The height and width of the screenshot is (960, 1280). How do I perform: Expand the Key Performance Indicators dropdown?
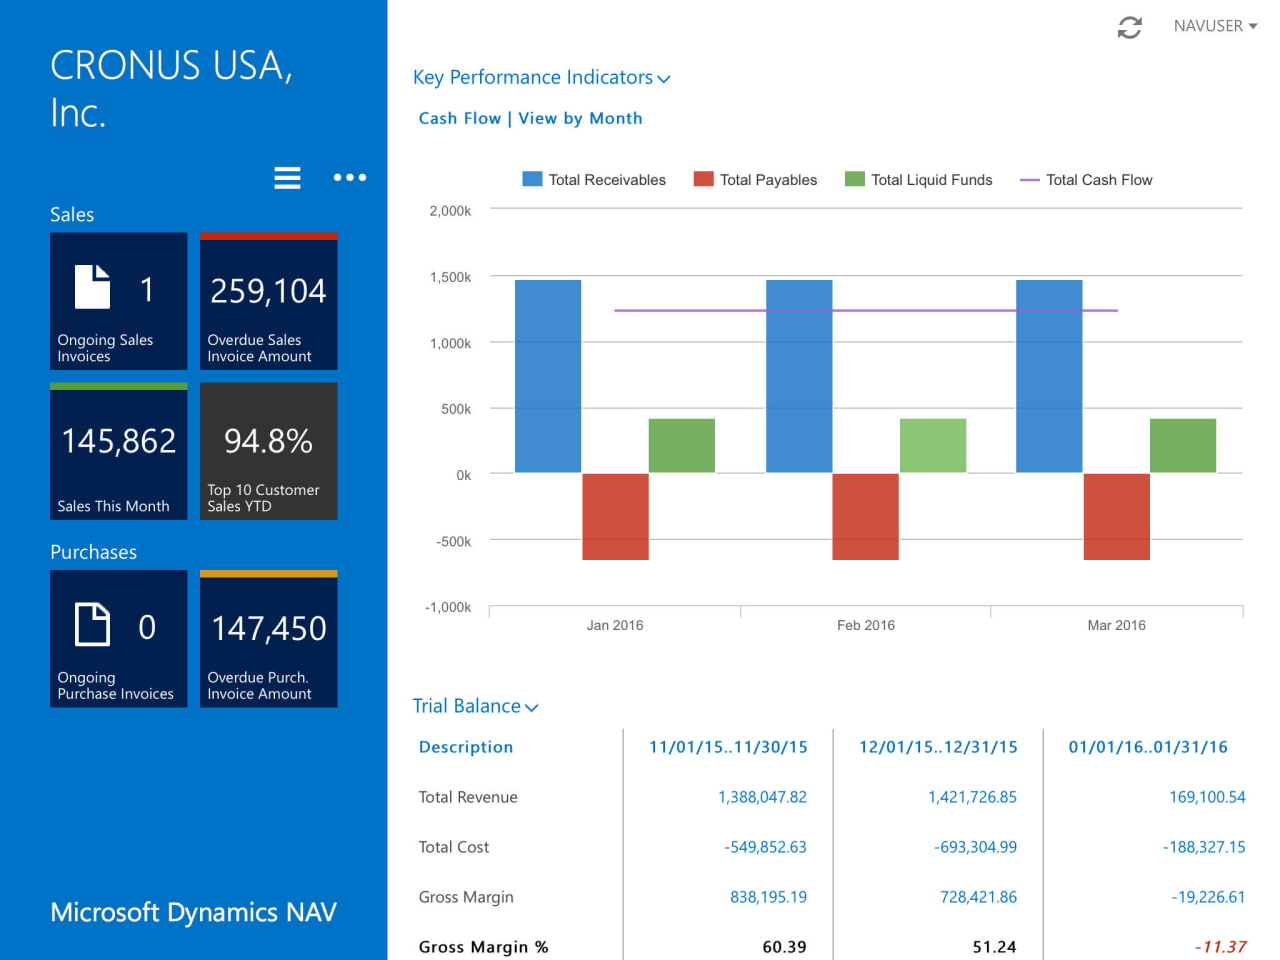point(663,78)
